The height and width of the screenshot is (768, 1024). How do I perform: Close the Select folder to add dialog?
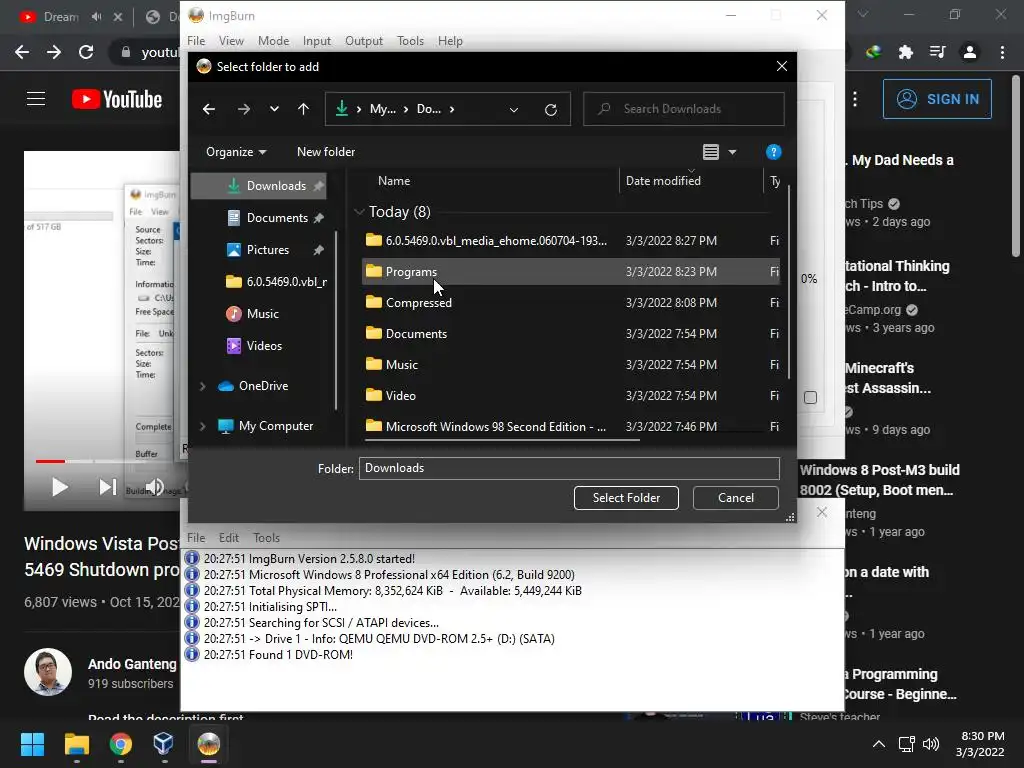pyautogui.click(x=782, y=67)
